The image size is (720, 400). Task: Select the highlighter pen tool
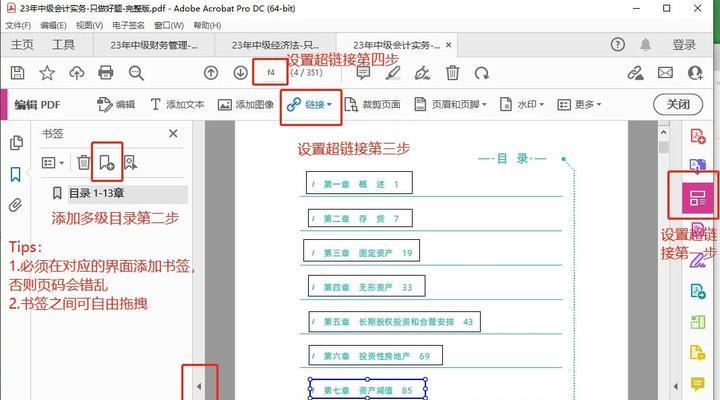tap(393, 73)
